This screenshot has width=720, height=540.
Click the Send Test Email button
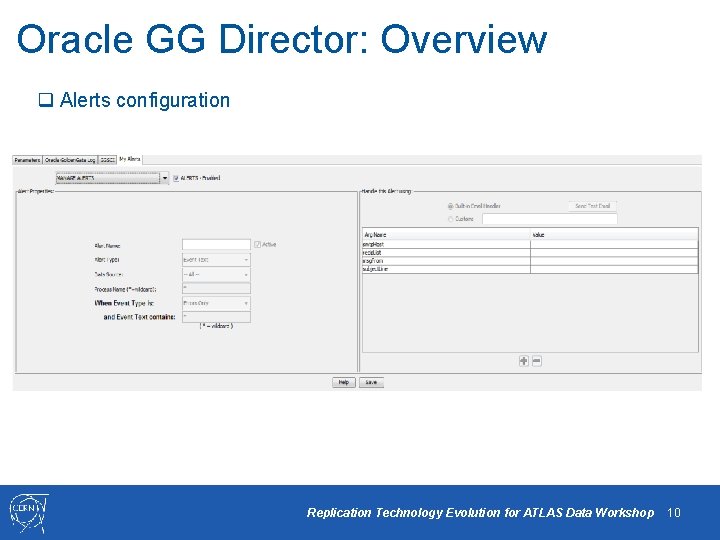[x=592, y=206]
